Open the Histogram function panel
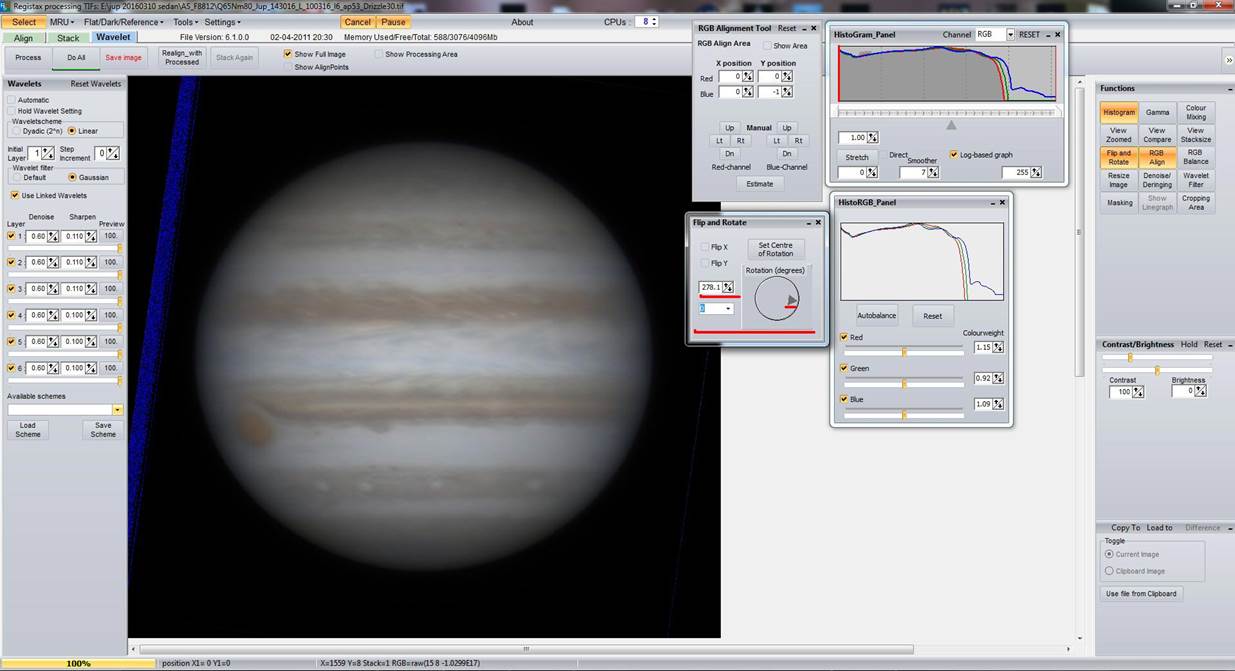This screenshot has width=1235, height=671. pyautogui.click(x=1118, y=112)
